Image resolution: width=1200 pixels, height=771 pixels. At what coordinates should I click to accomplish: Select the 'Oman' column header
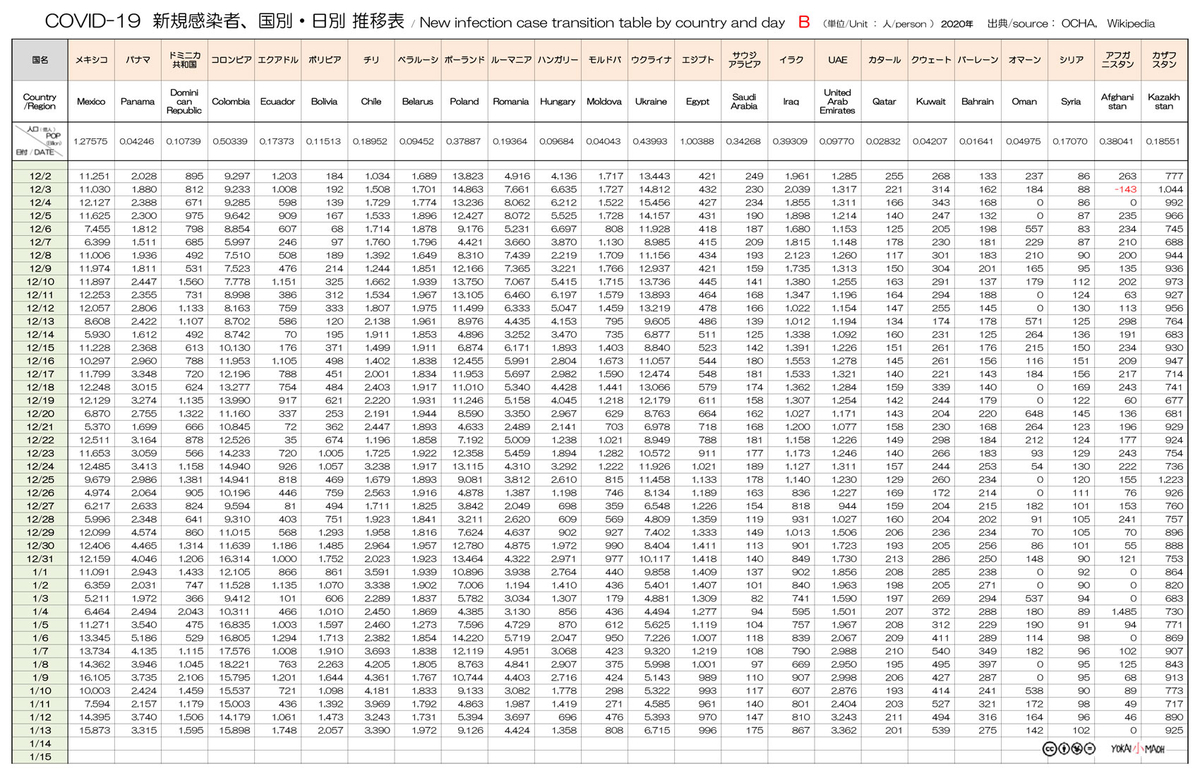tap(1024, 101)
